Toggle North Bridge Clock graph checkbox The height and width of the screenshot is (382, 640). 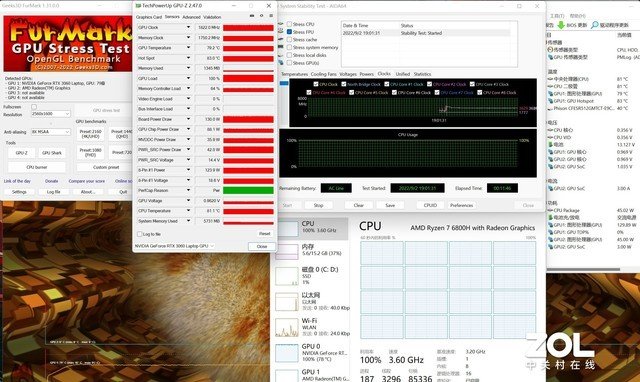pos(344,84)
